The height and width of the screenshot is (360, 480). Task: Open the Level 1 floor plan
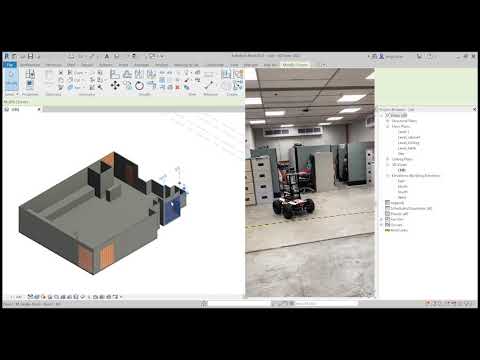click(x=403, y=132)
